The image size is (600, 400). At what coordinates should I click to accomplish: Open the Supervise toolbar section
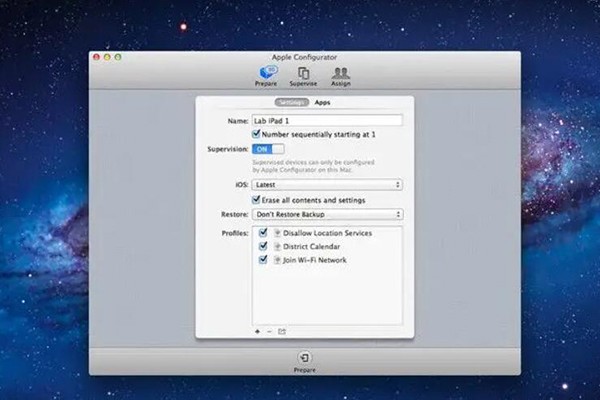[x=303, y=76]
